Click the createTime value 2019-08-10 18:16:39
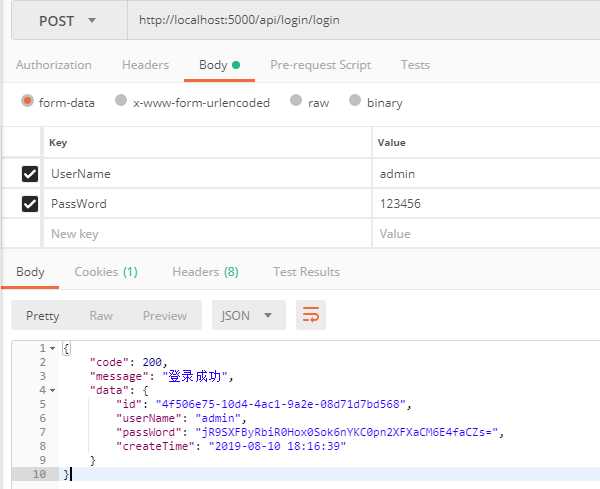 coord(277,446)
